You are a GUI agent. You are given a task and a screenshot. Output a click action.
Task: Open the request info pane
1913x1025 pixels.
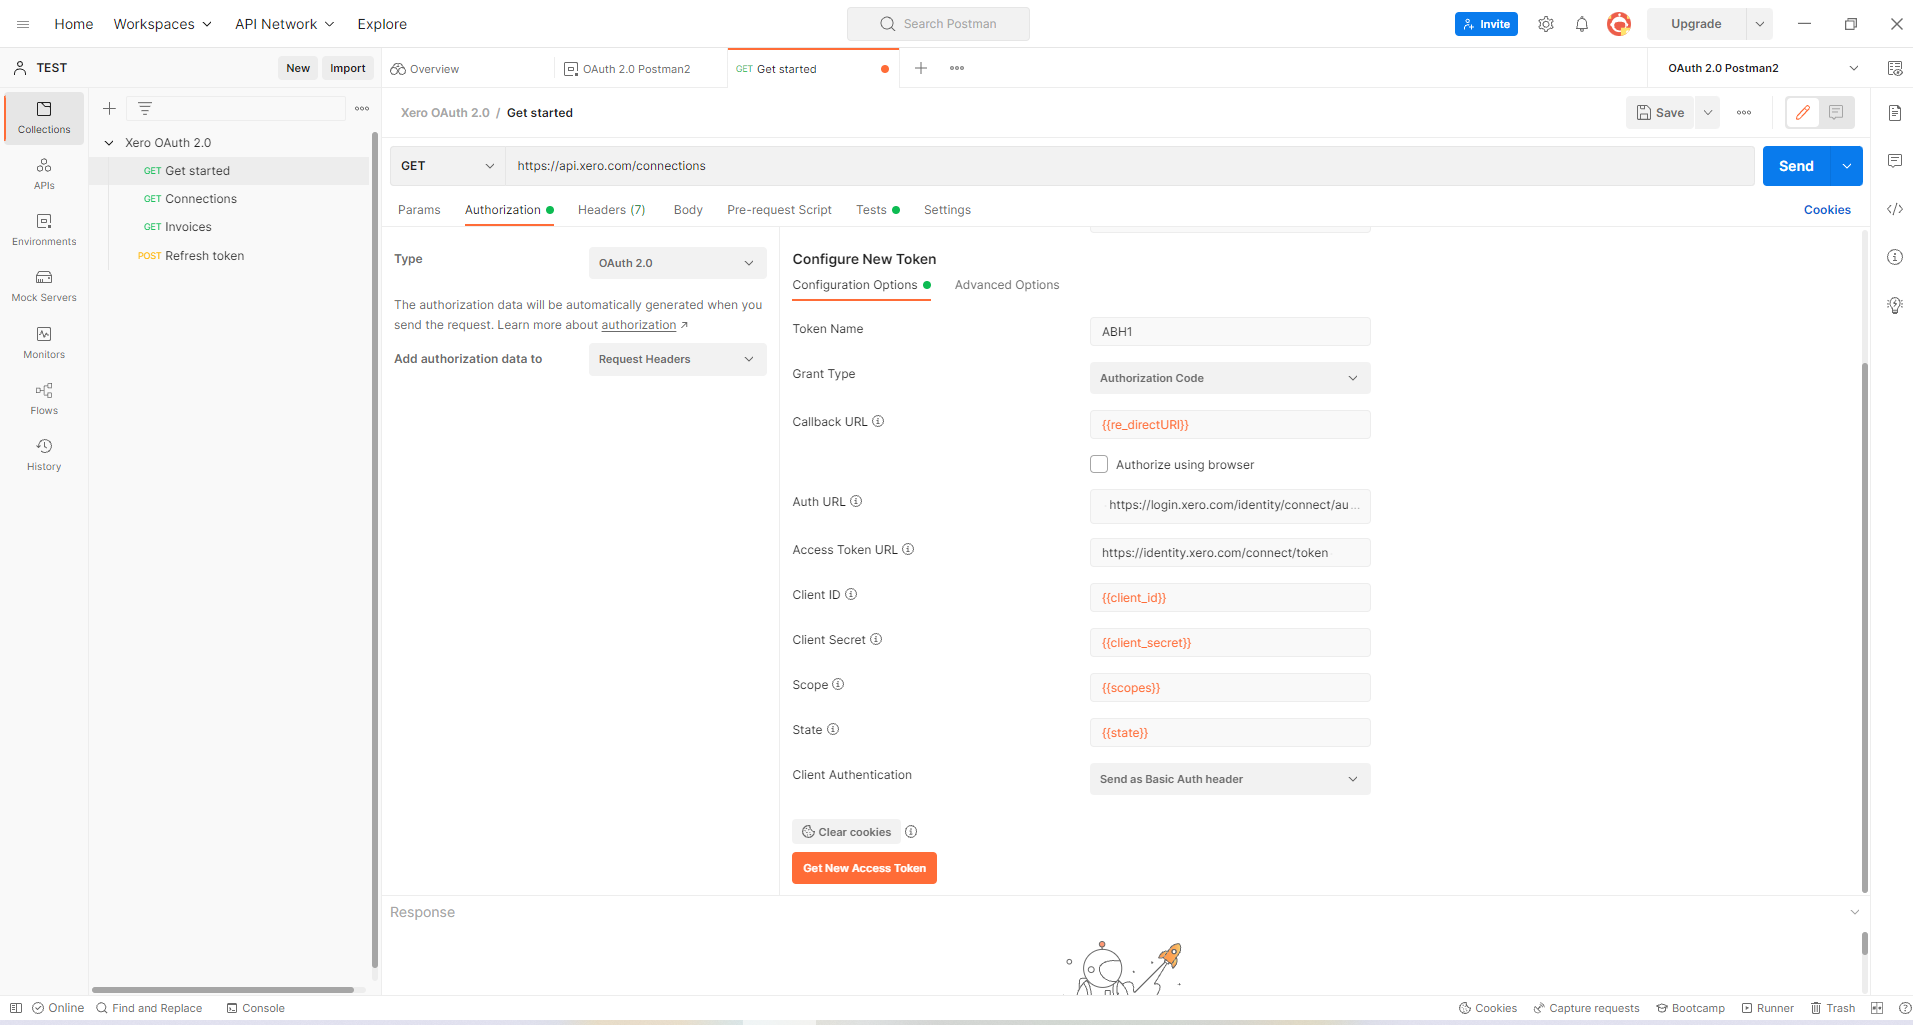1895,257
